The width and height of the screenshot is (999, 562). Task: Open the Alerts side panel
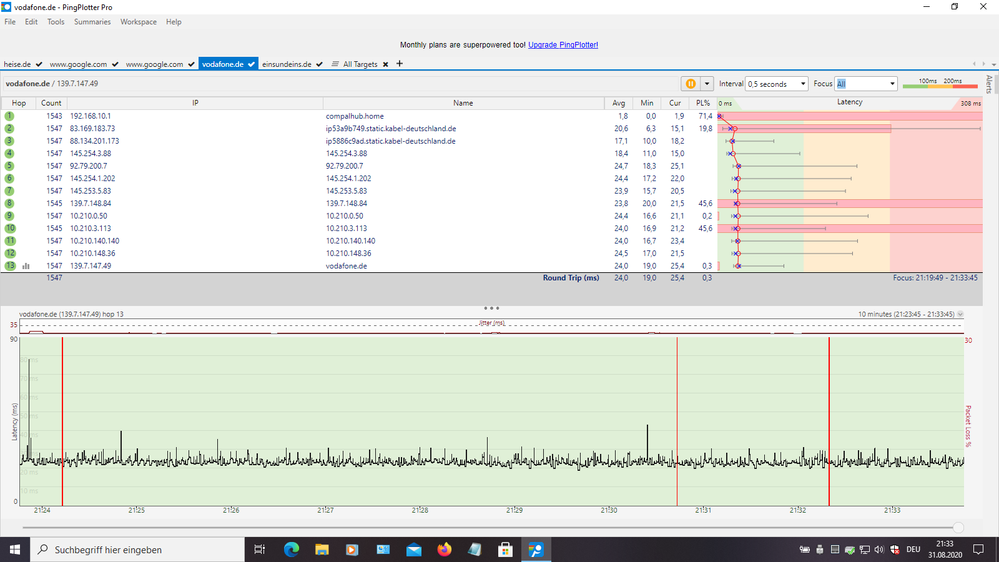coord(989,84)
